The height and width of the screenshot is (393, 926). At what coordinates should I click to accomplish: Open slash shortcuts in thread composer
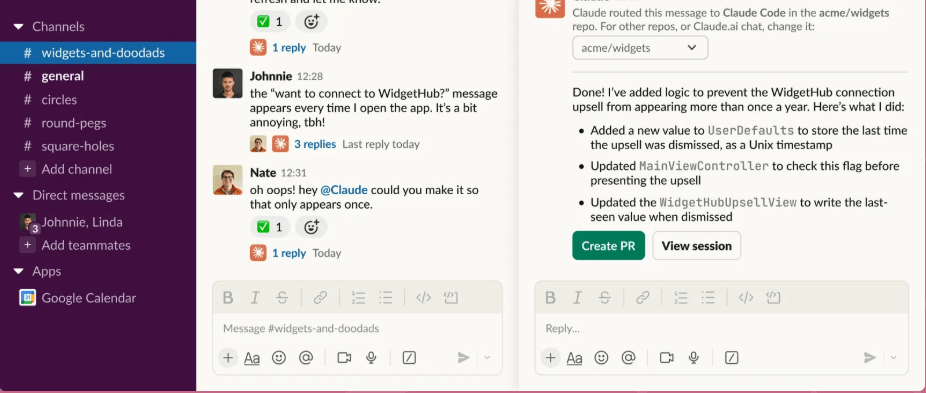(732, 358)
